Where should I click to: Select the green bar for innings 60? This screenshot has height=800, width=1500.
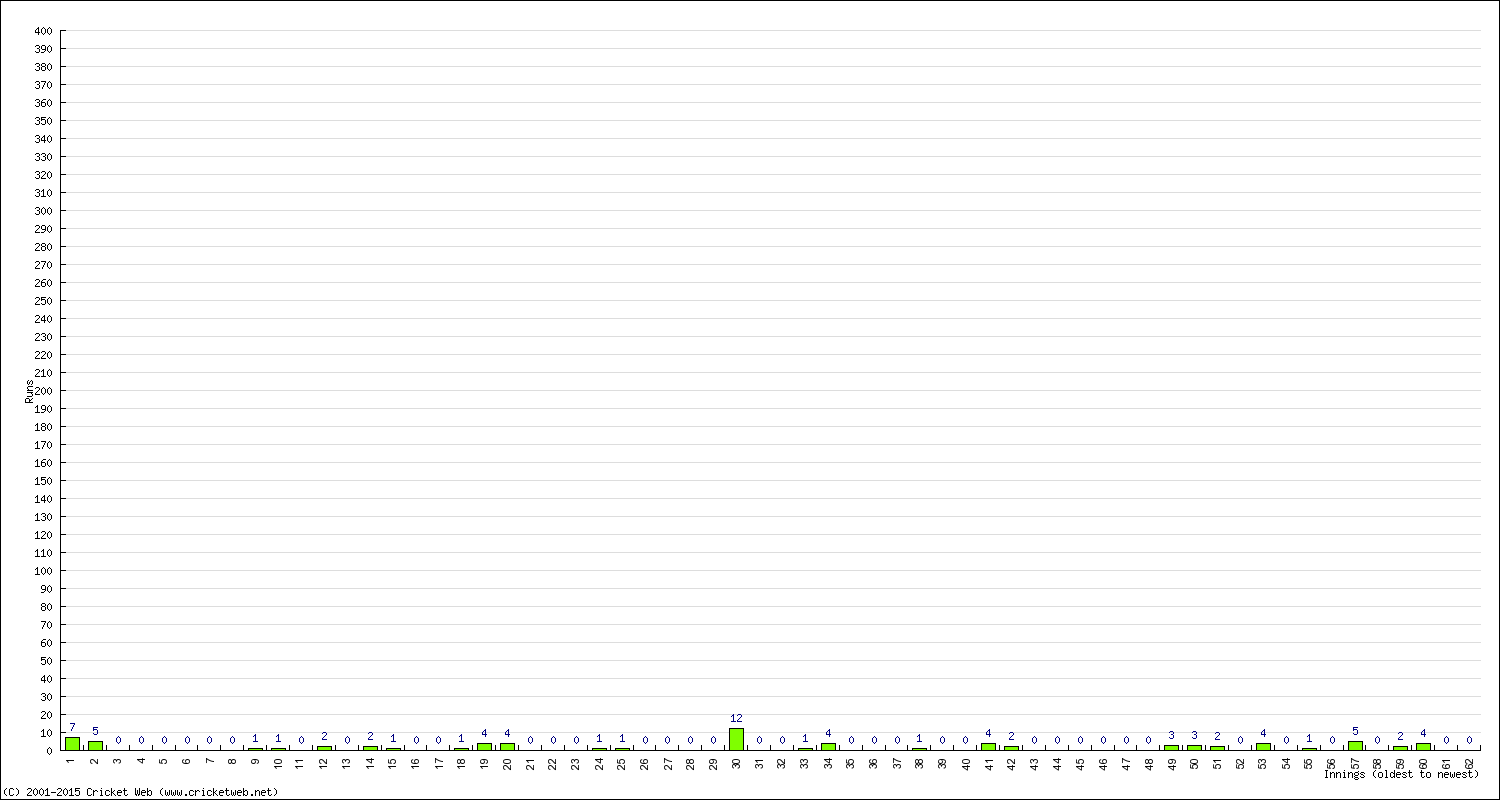click(1423, 746)
